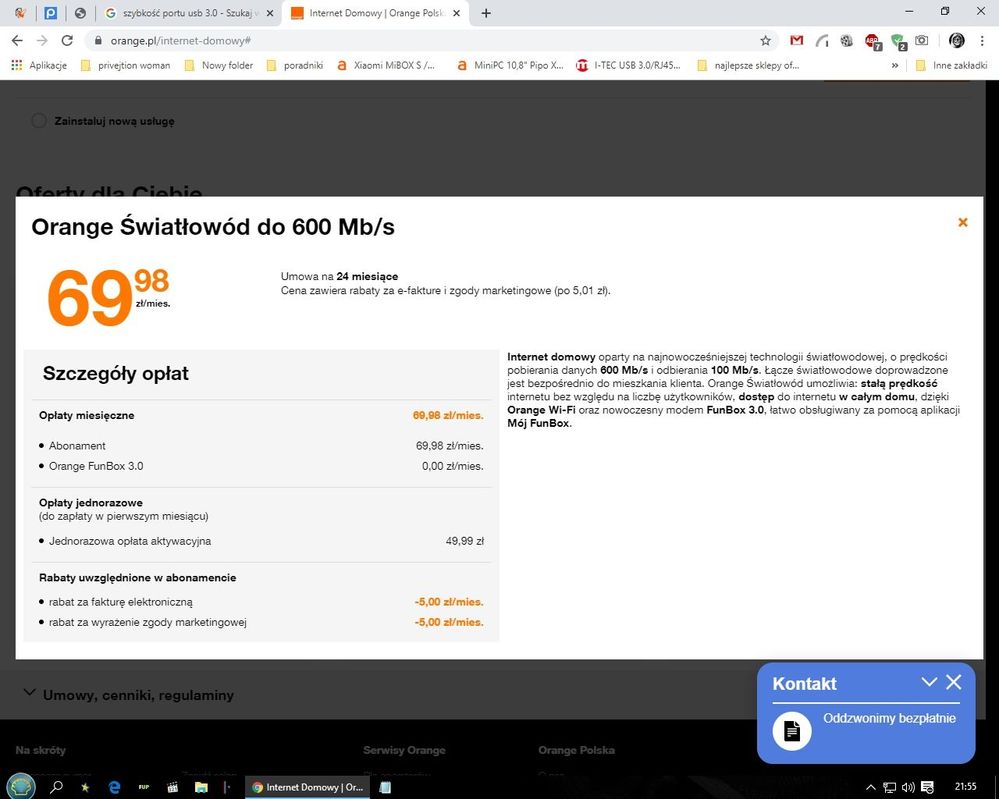999x799 pixels.
Task: Open the first pinned tab
Action: (x=20, y=13)
